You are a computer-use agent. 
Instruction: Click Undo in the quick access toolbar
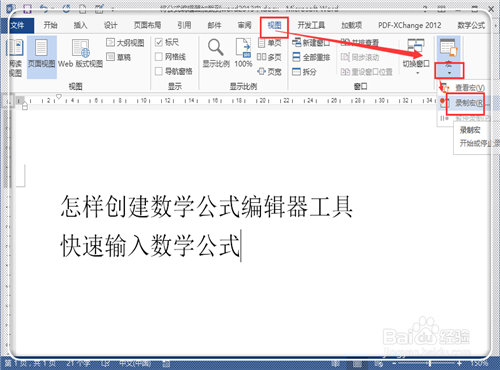pyautogui.click(x=44, y=8)
